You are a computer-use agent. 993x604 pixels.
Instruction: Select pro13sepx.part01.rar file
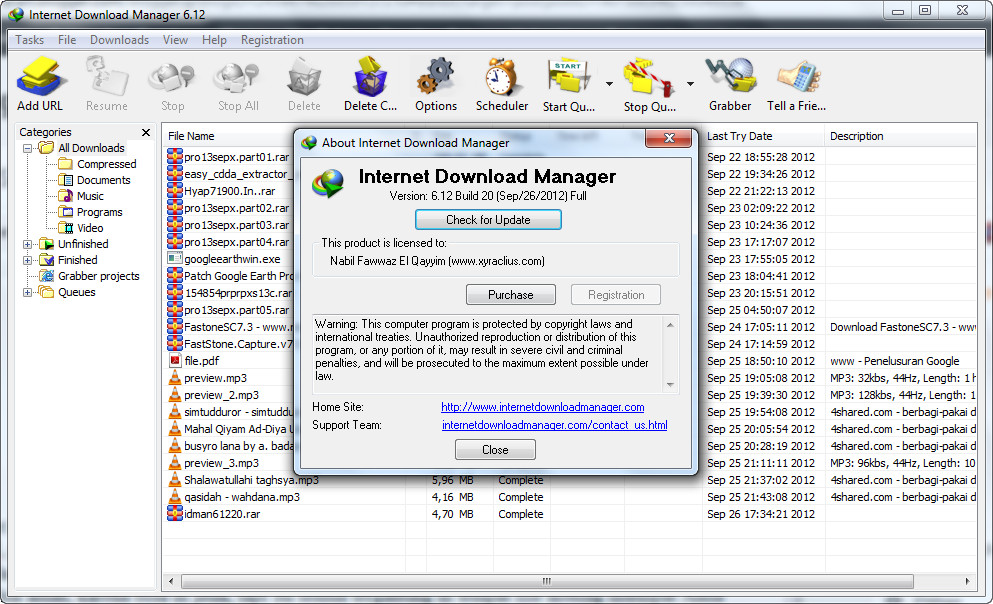click(236, 157)
